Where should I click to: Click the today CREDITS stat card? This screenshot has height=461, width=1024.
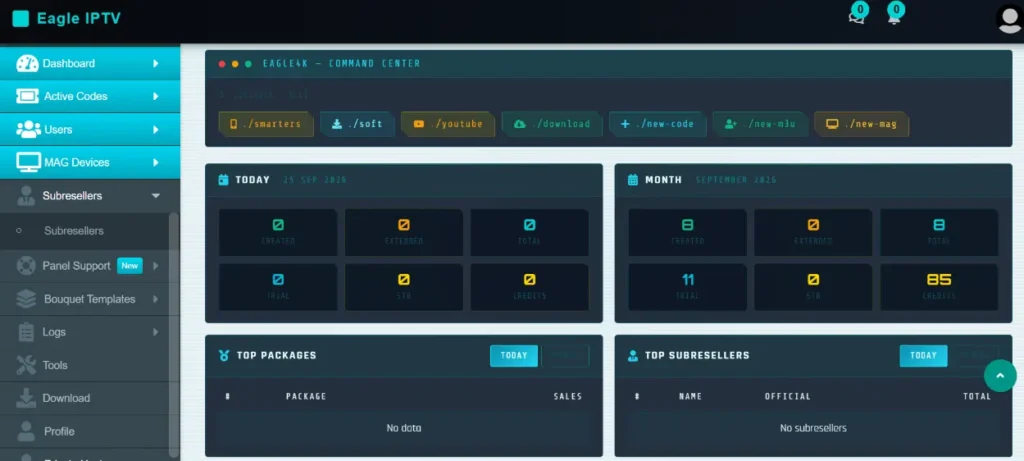pos(530,287)
